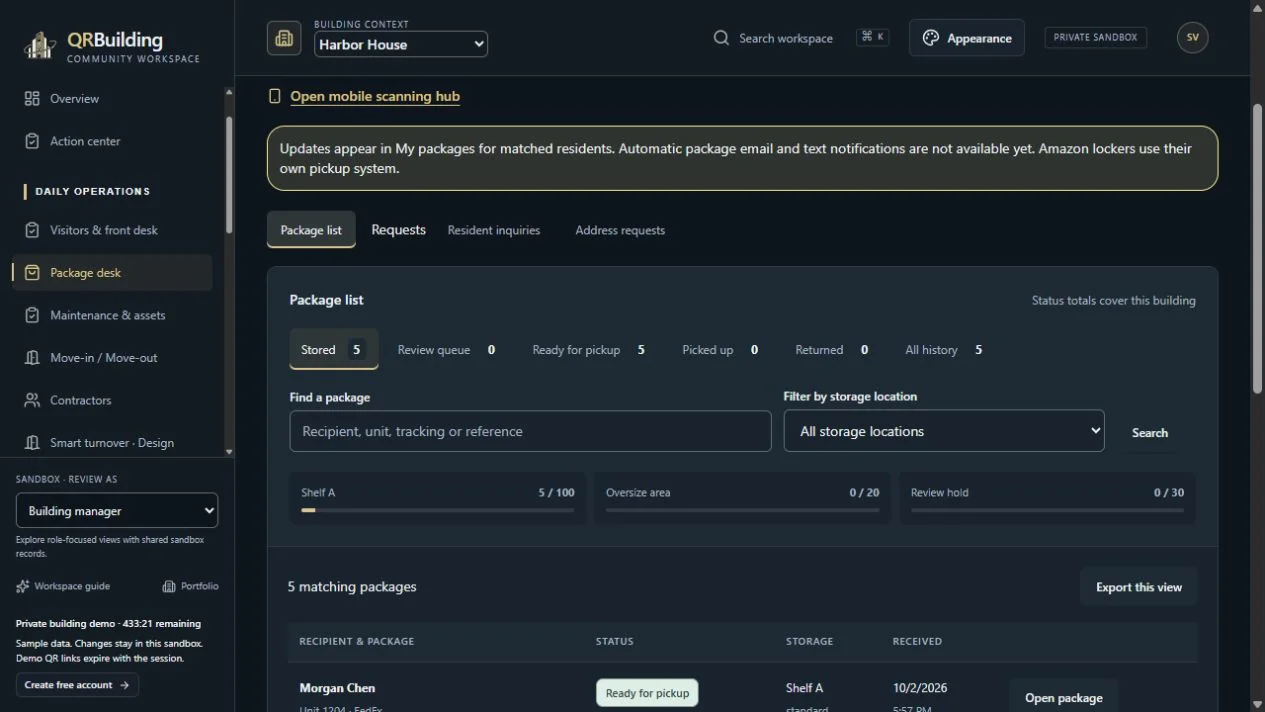This screenshot has height=712, width=1265.
Task: Open the SV user avatar
Action: (x=1192, y=37)
